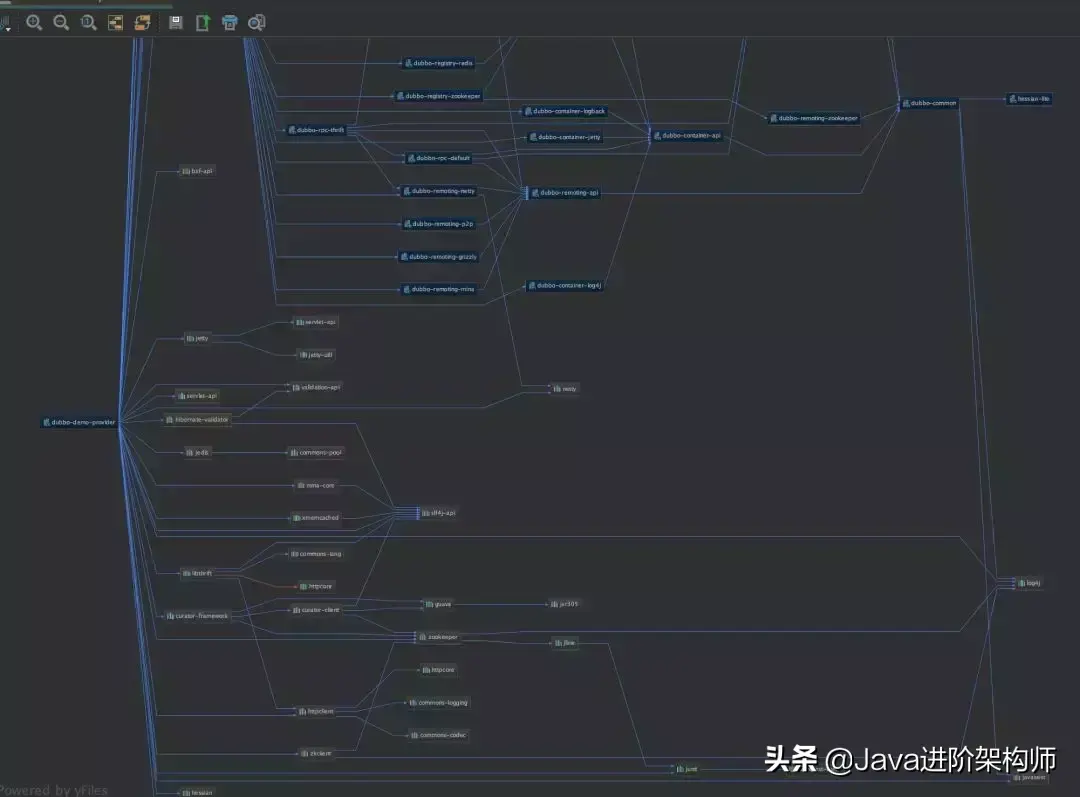Screen dimensions: 1080x797
Task: Click the Fit Content toolbar icon
Action: (x=115, y=23)
